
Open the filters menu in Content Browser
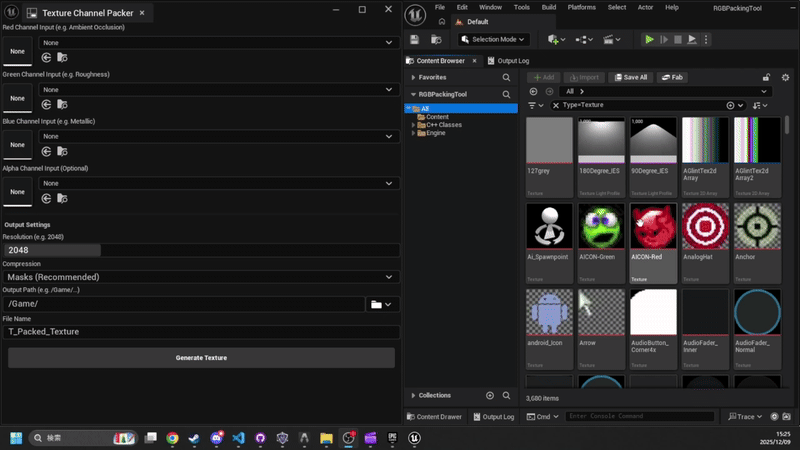pyautogui.click(x=535, y=105)
